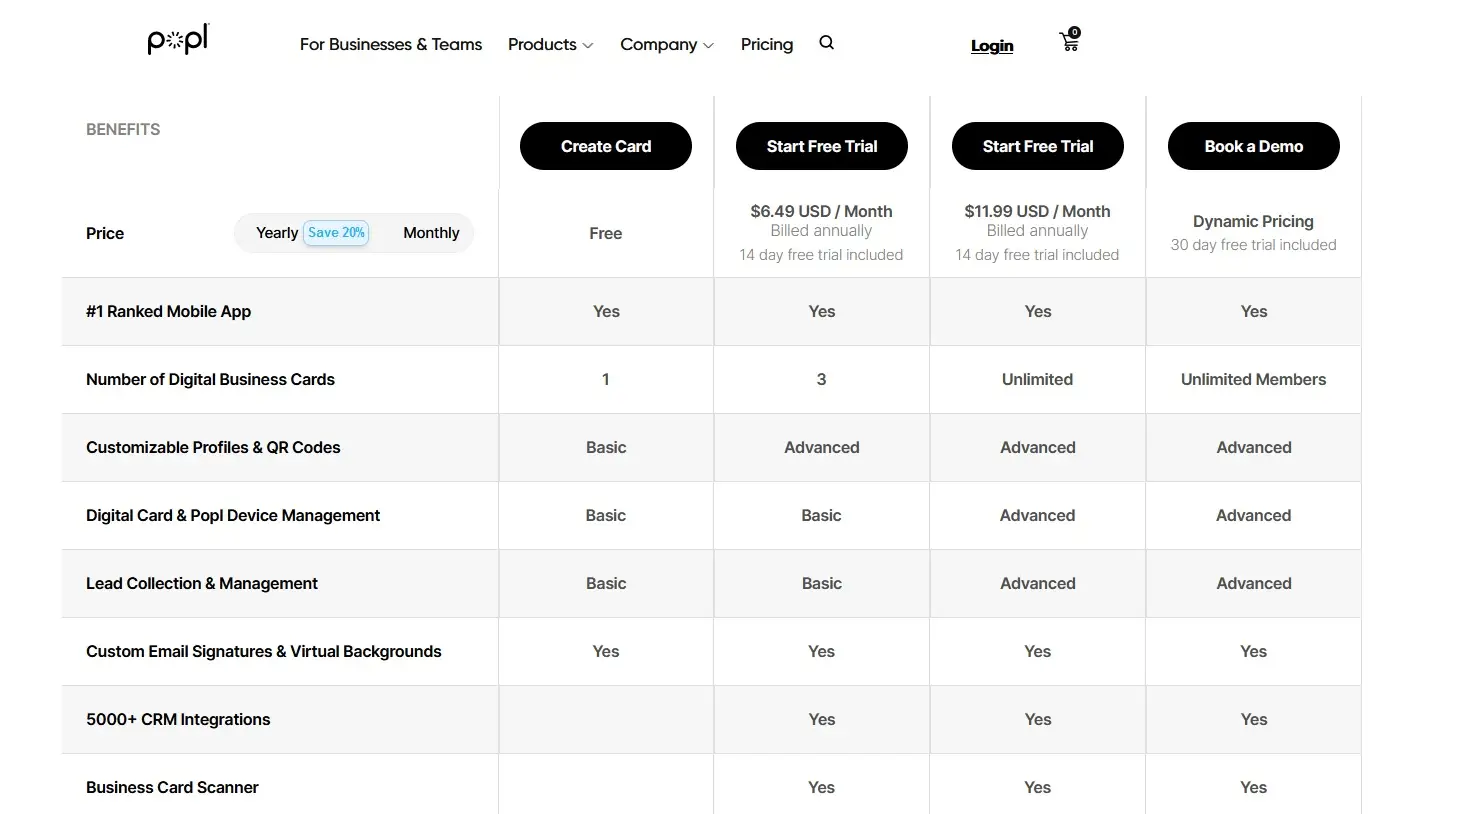
Task: Click the Save 20% badge
Action: pos(336,233)
